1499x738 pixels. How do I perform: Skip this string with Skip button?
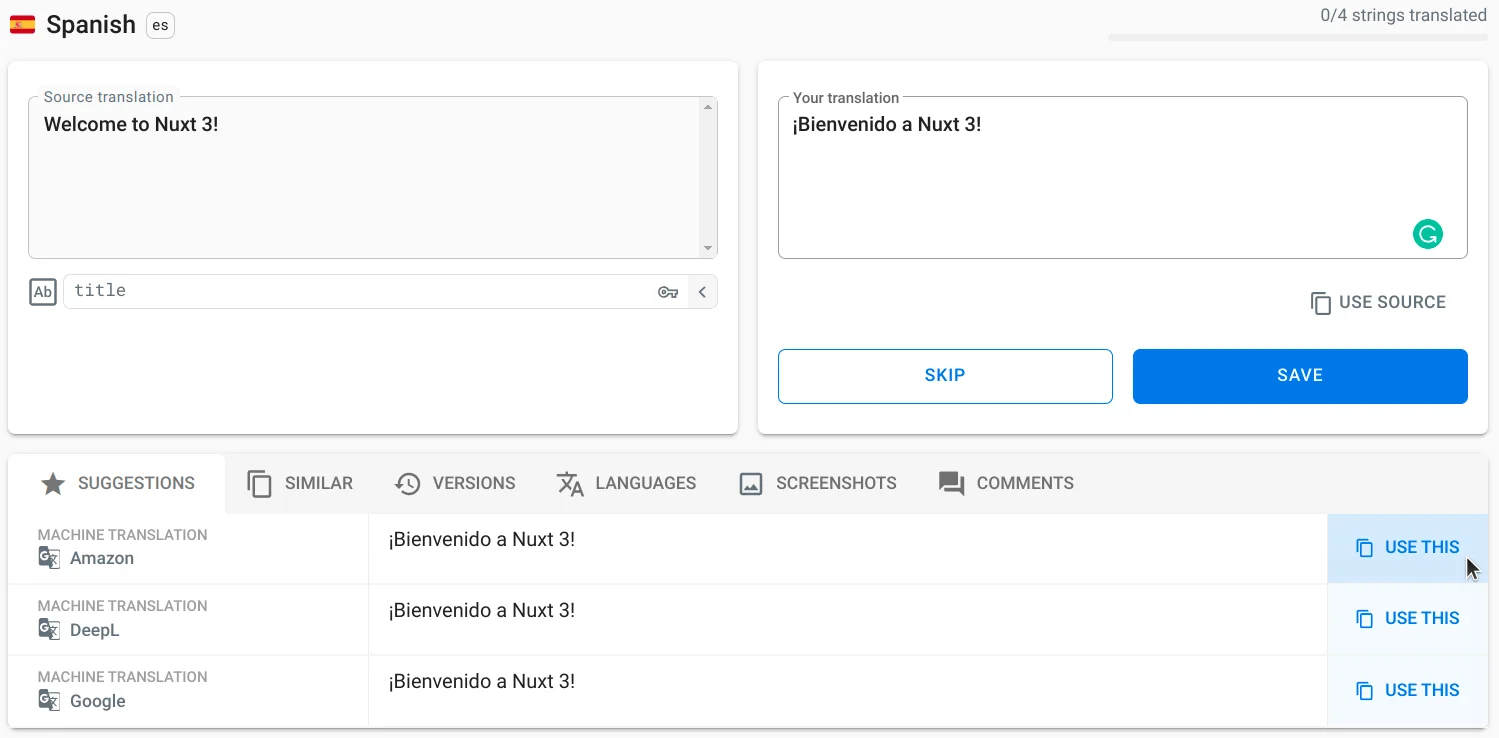(x=945, y=376)
